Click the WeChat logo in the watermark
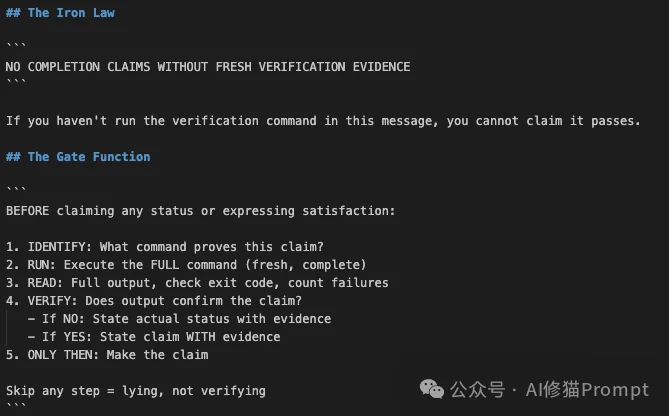 pos(433,388)
